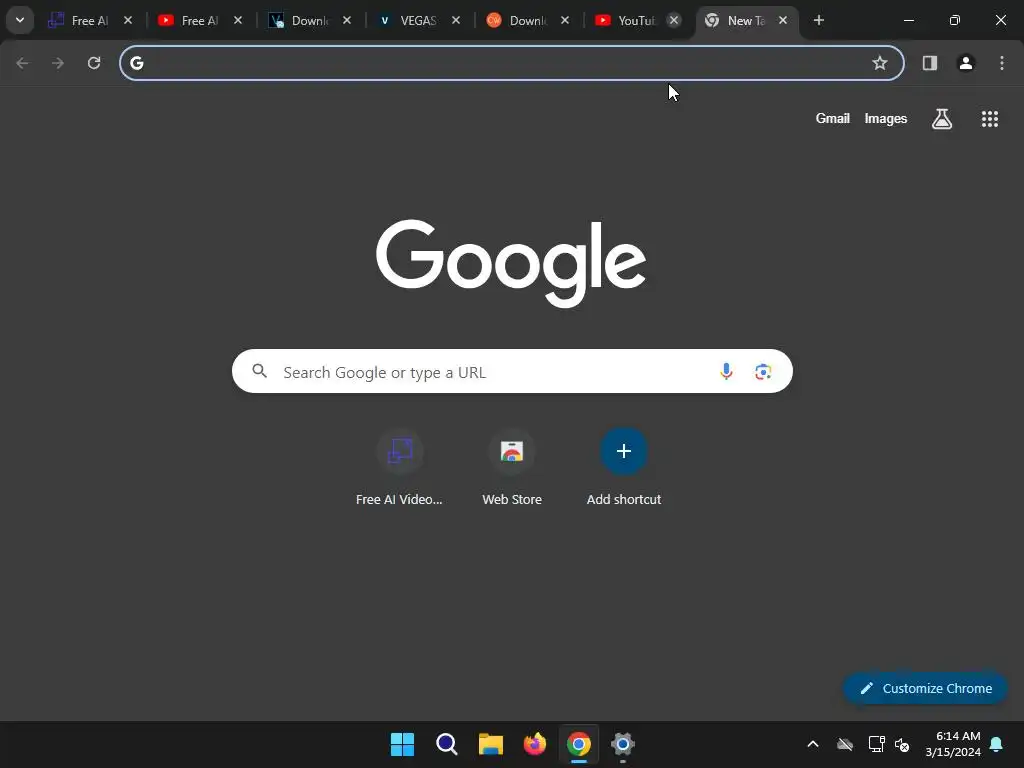
Task: Close the first Free AI tab
Action: point(128,20)
